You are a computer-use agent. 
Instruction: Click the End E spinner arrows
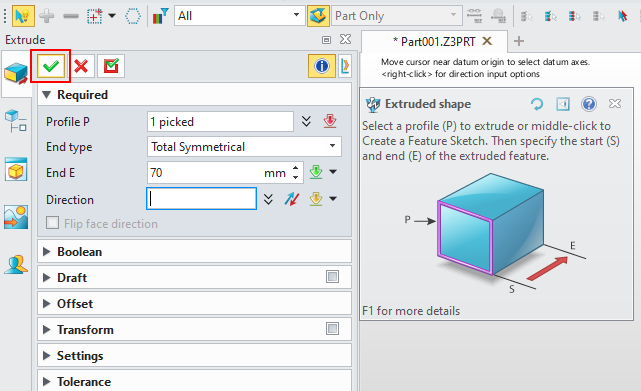(296, 173)
